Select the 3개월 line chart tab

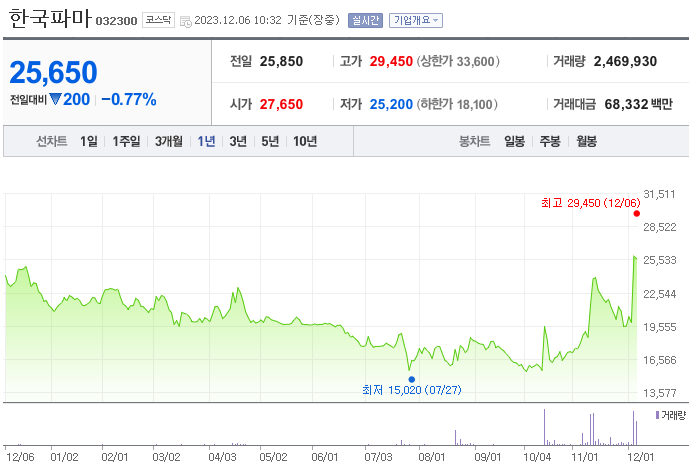tap(169, 141)
